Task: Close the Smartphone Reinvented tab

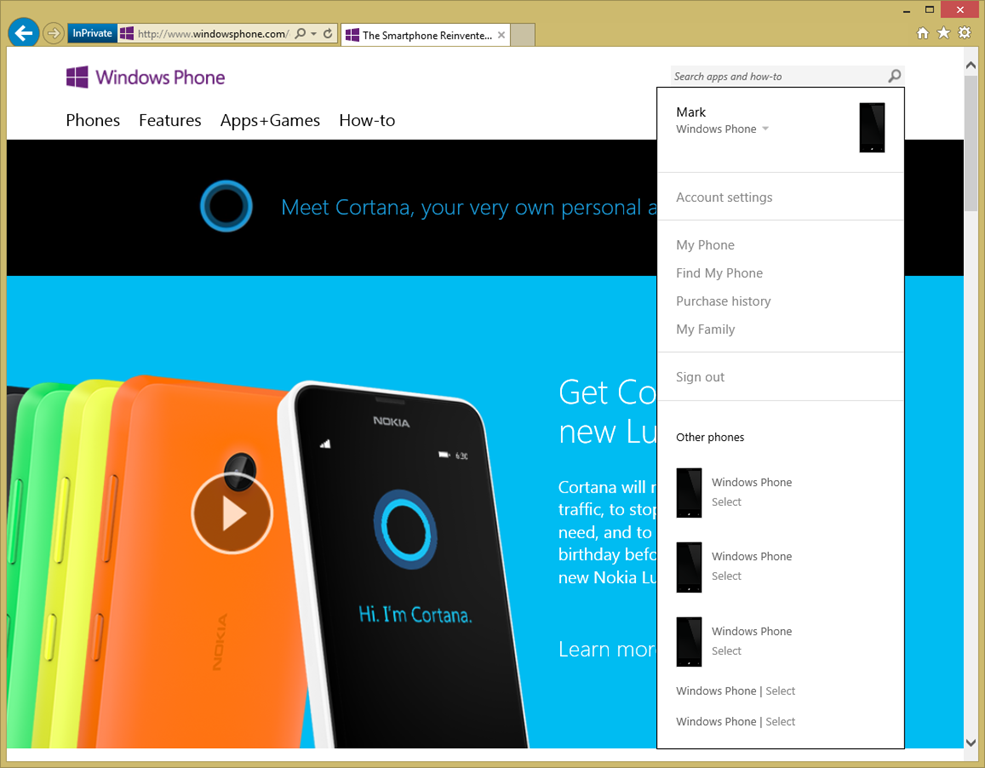Action: pos(501,35)
